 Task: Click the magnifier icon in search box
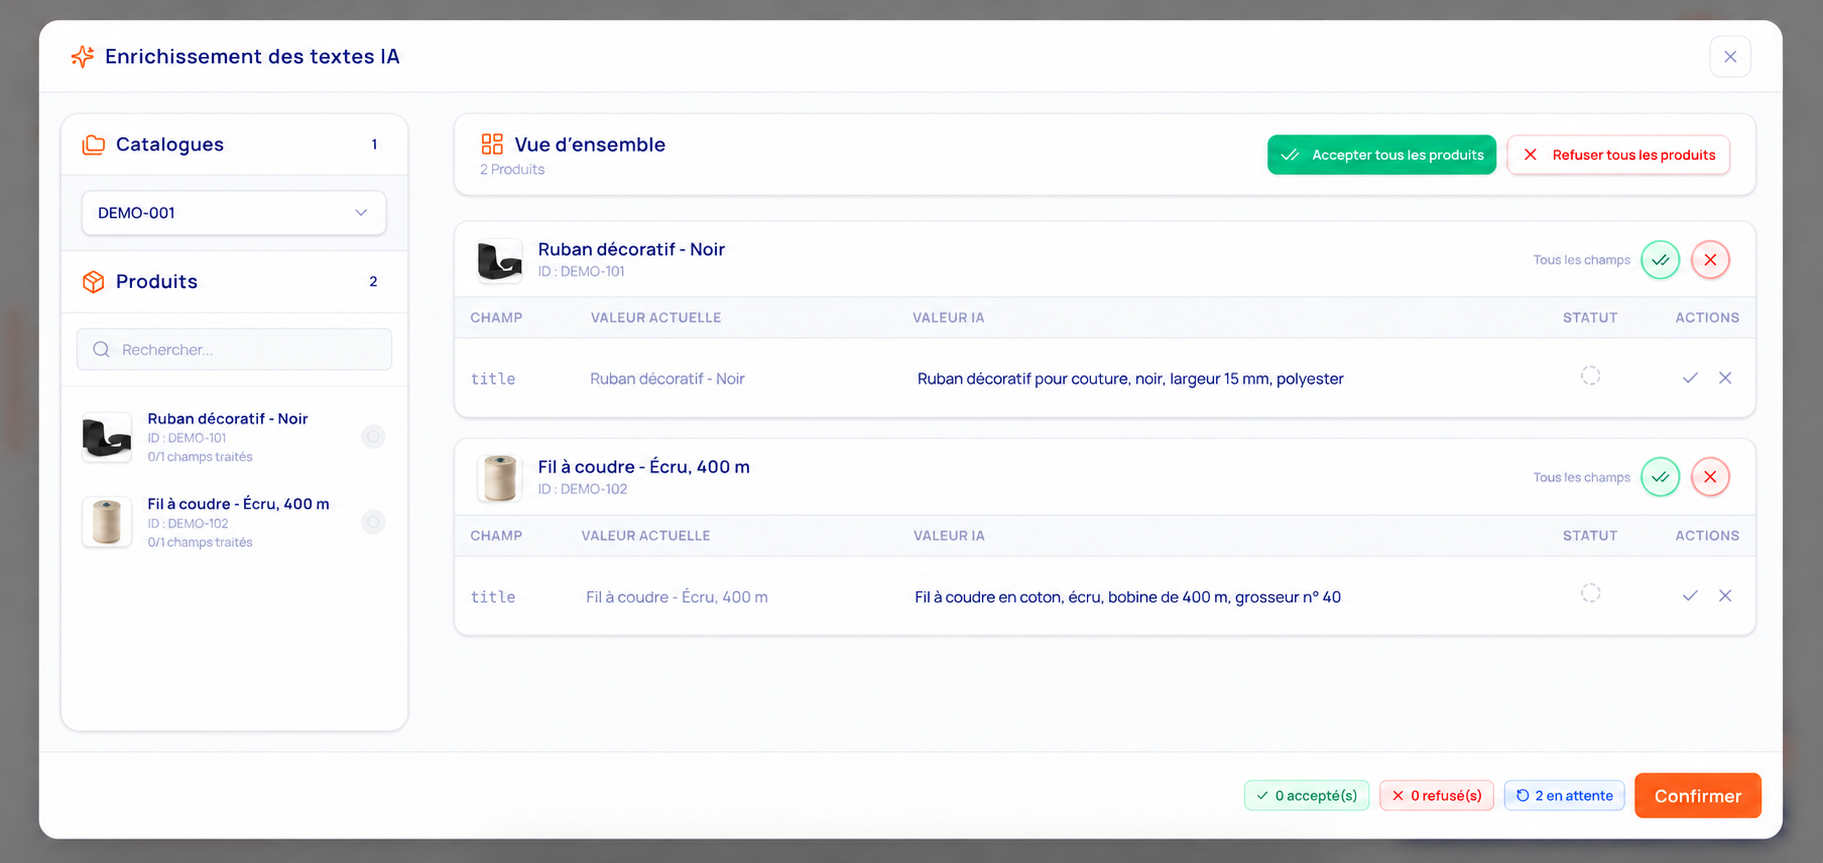pyautogui.click(x=101, y=349)
